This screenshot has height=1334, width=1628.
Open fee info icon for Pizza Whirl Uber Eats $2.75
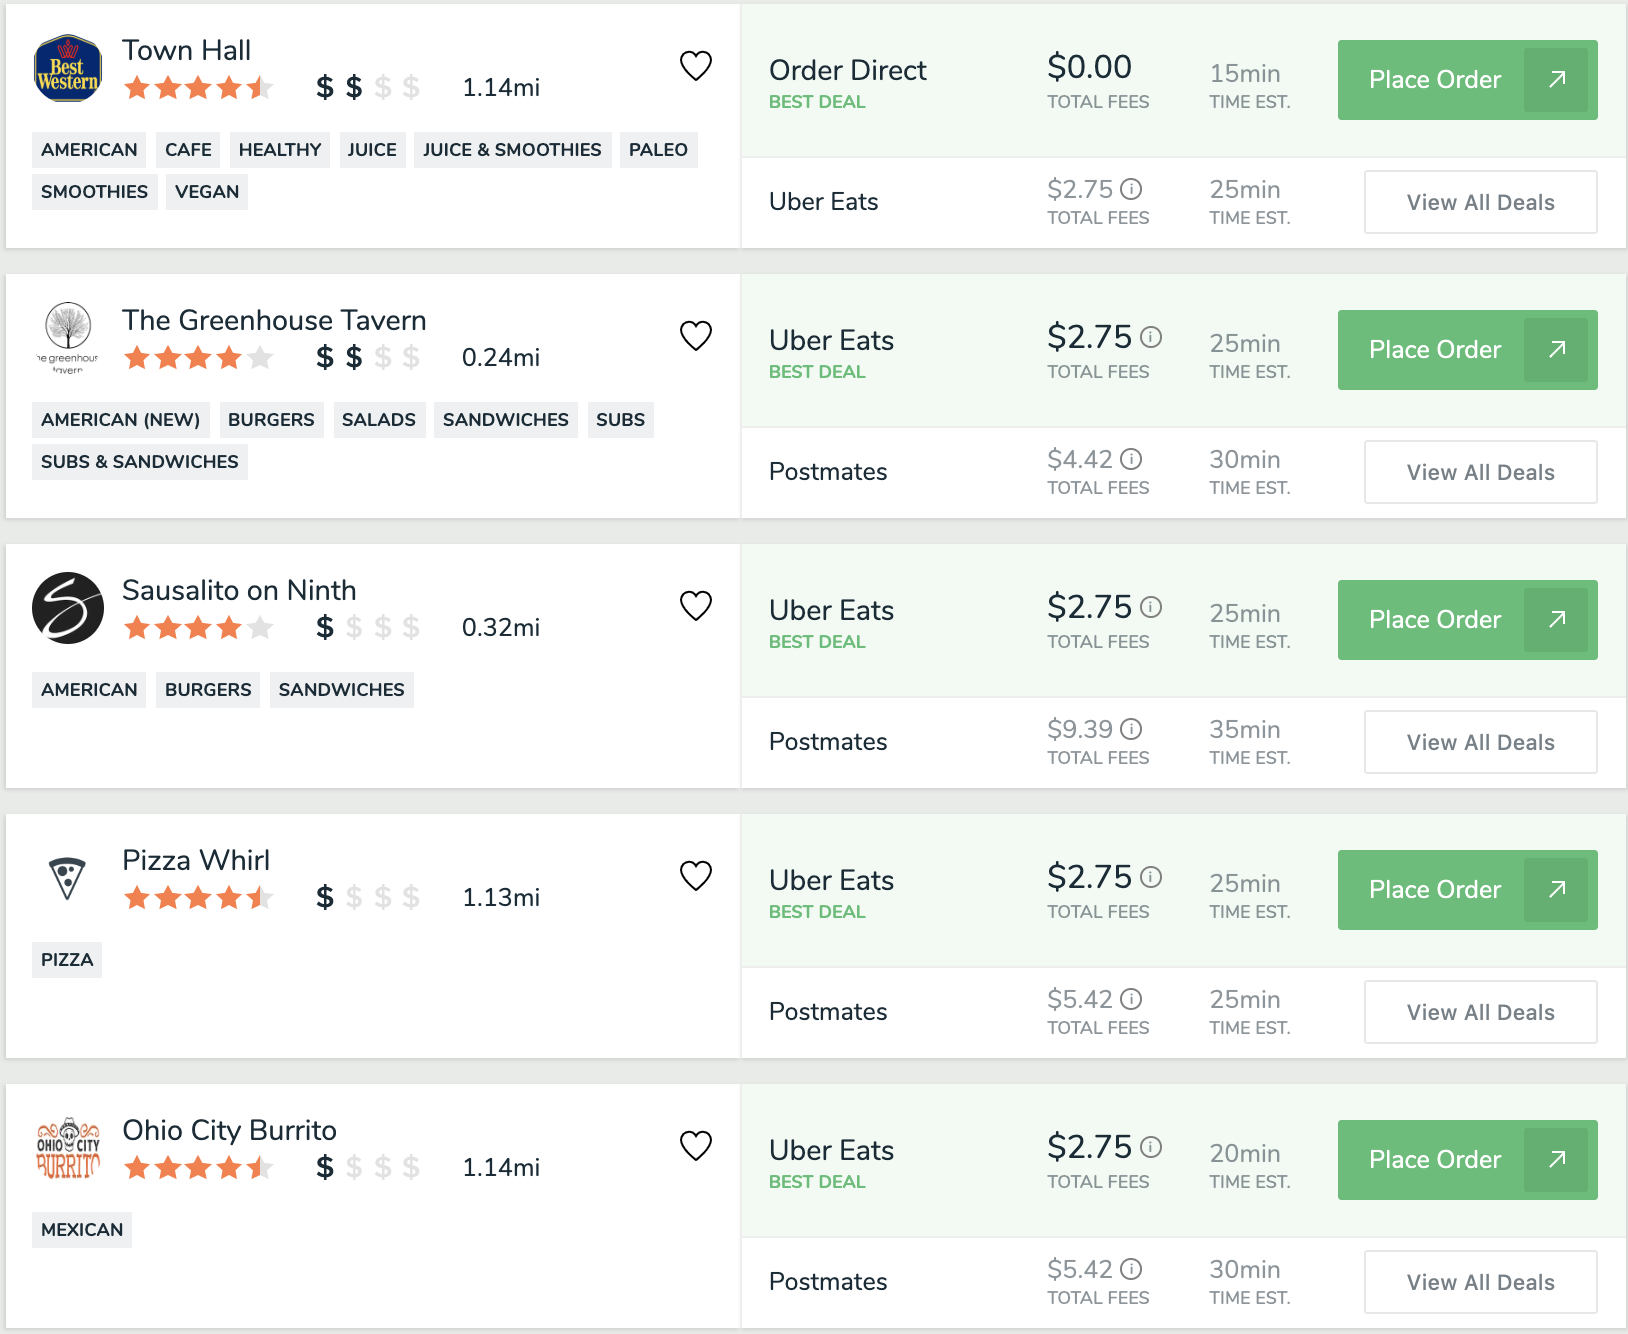(x=1151, y=877)
